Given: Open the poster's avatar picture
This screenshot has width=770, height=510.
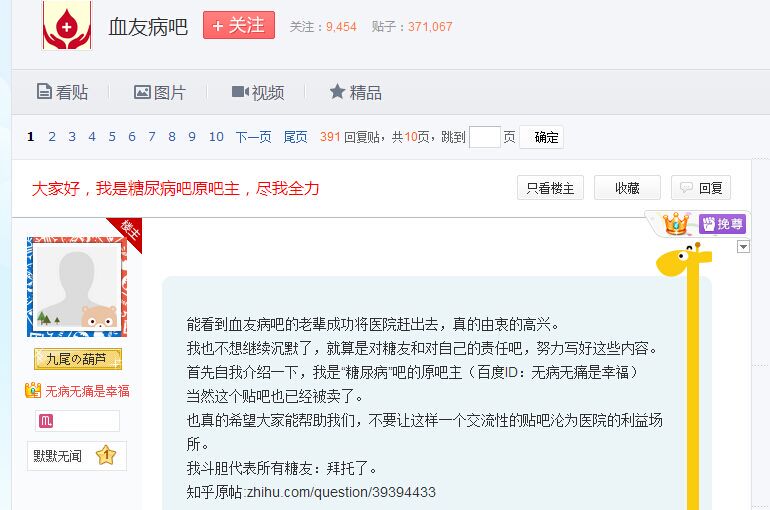Looking at the screenshot, I should (x=77, y=287).
